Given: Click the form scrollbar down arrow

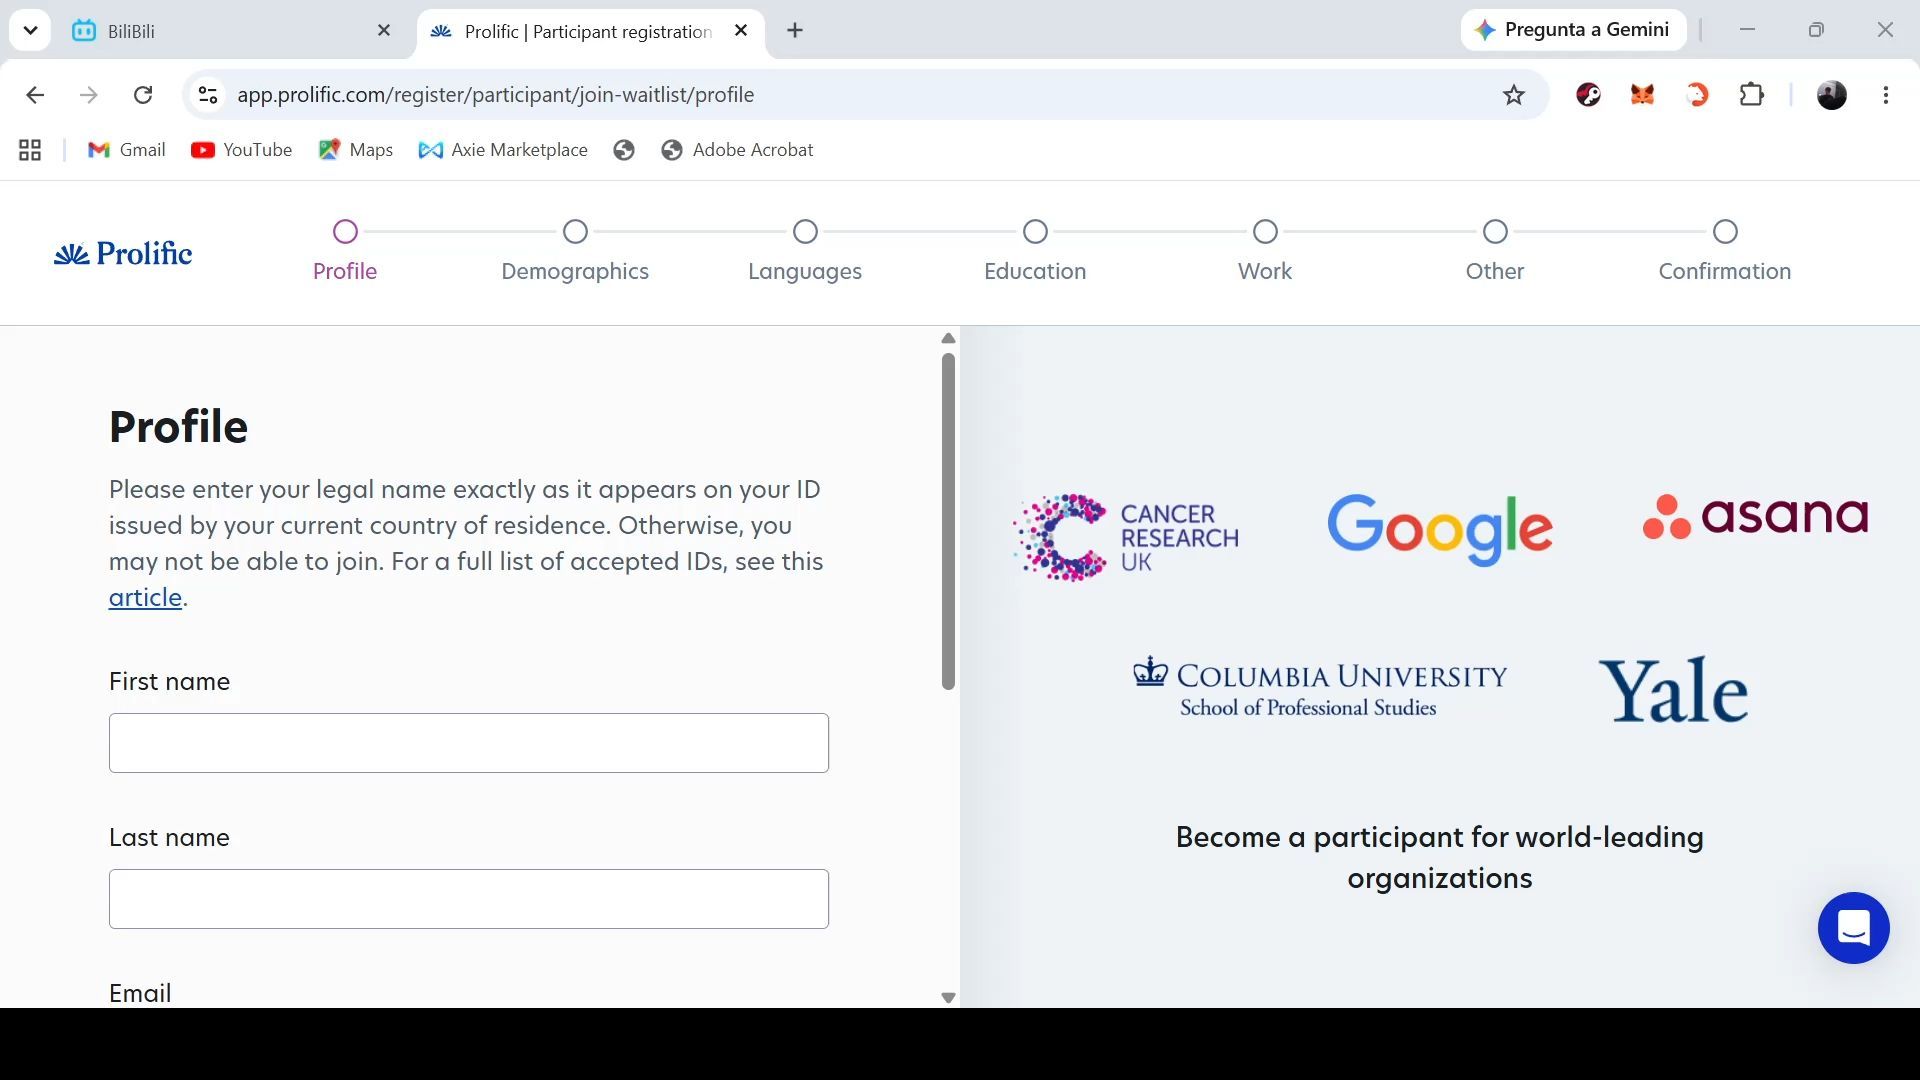Looking at the screenshot, I should [x=948, y=997].
